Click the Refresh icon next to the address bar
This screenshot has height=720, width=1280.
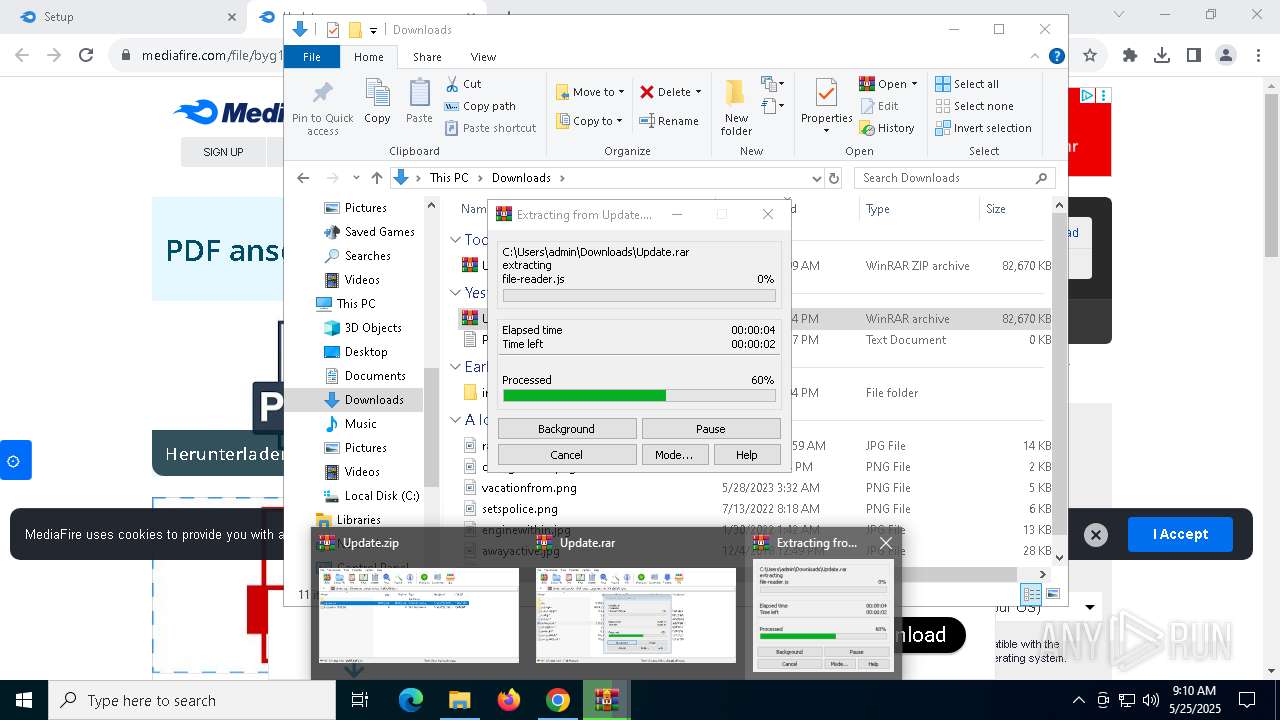tap(834, 178)
